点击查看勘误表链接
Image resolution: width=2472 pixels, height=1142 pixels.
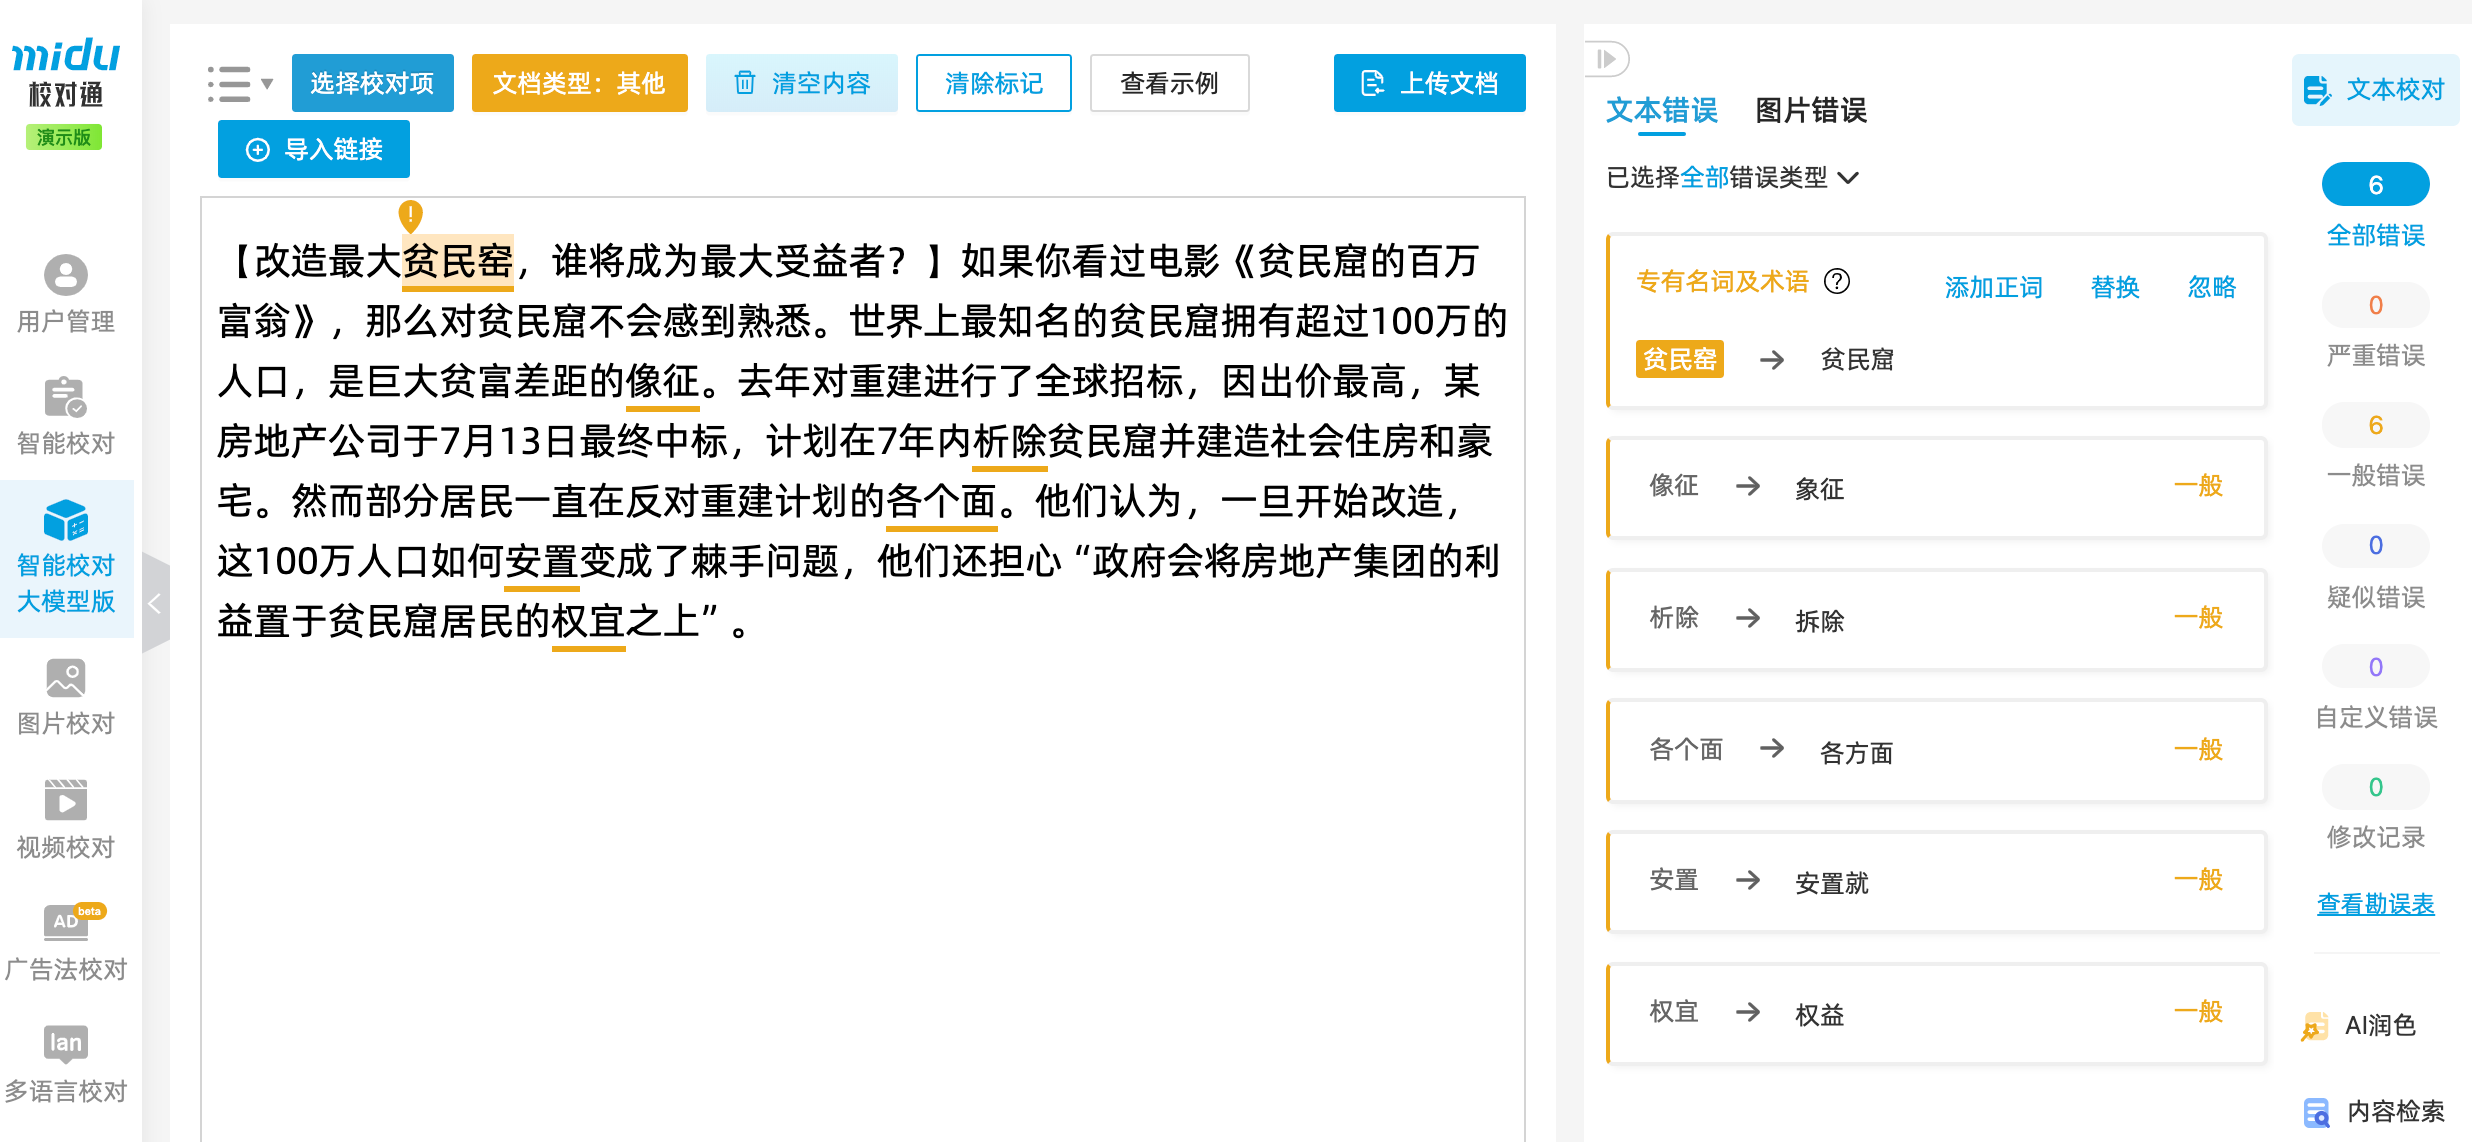click(x=2375, y=904)
